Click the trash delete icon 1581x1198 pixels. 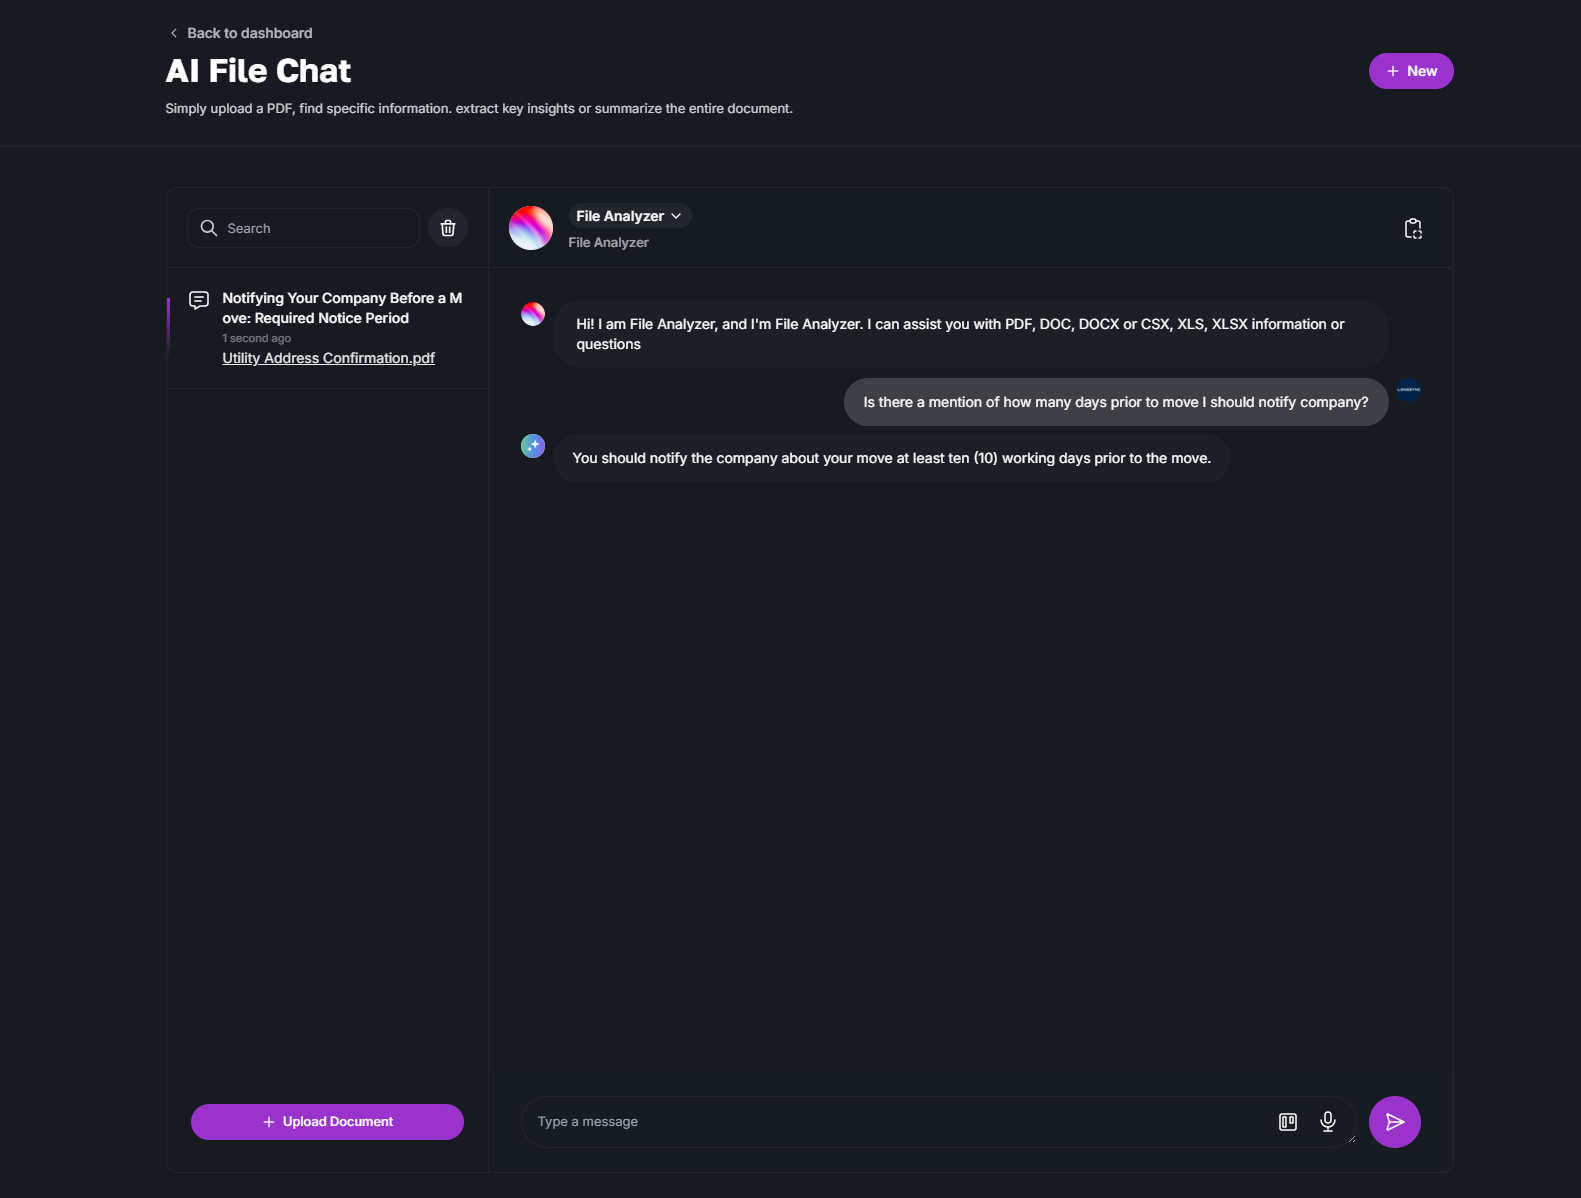click(448, 228)
